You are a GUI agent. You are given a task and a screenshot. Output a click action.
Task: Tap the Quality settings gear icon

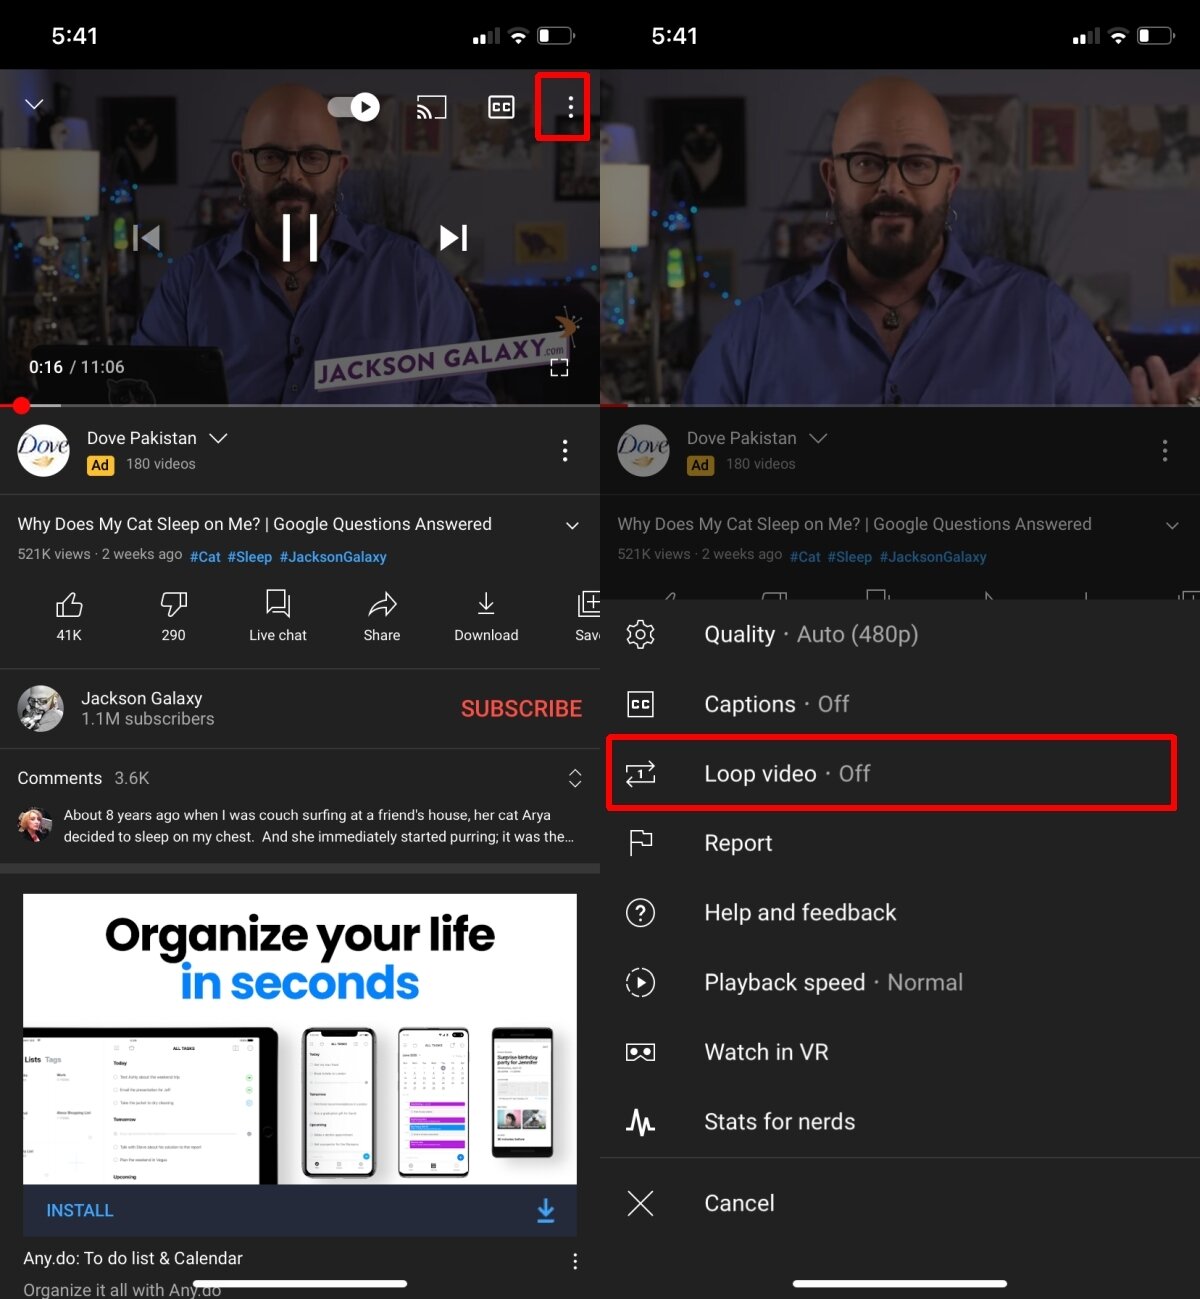[x=640, y=634]
